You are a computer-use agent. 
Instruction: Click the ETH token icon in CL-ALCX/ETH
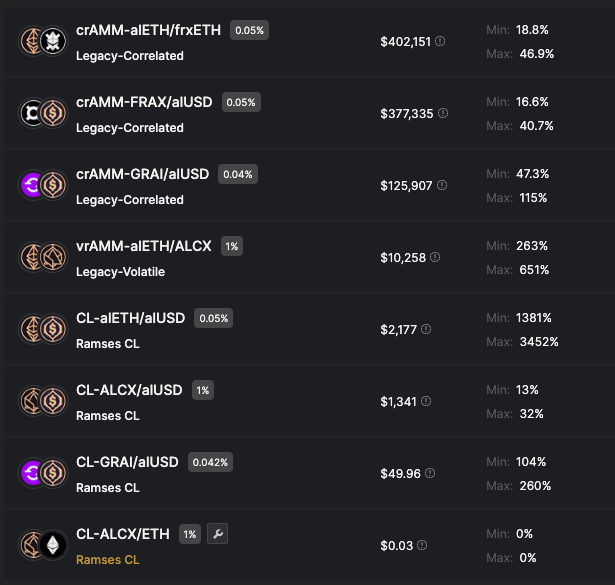pos(53,545)
